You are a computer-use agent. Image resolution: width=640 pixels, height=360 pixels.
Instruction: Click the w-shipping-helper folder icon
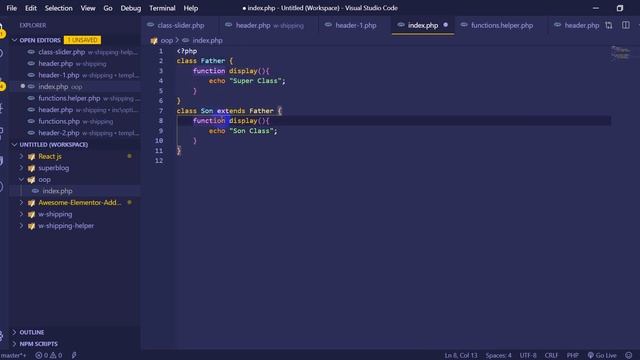[31, 226]
